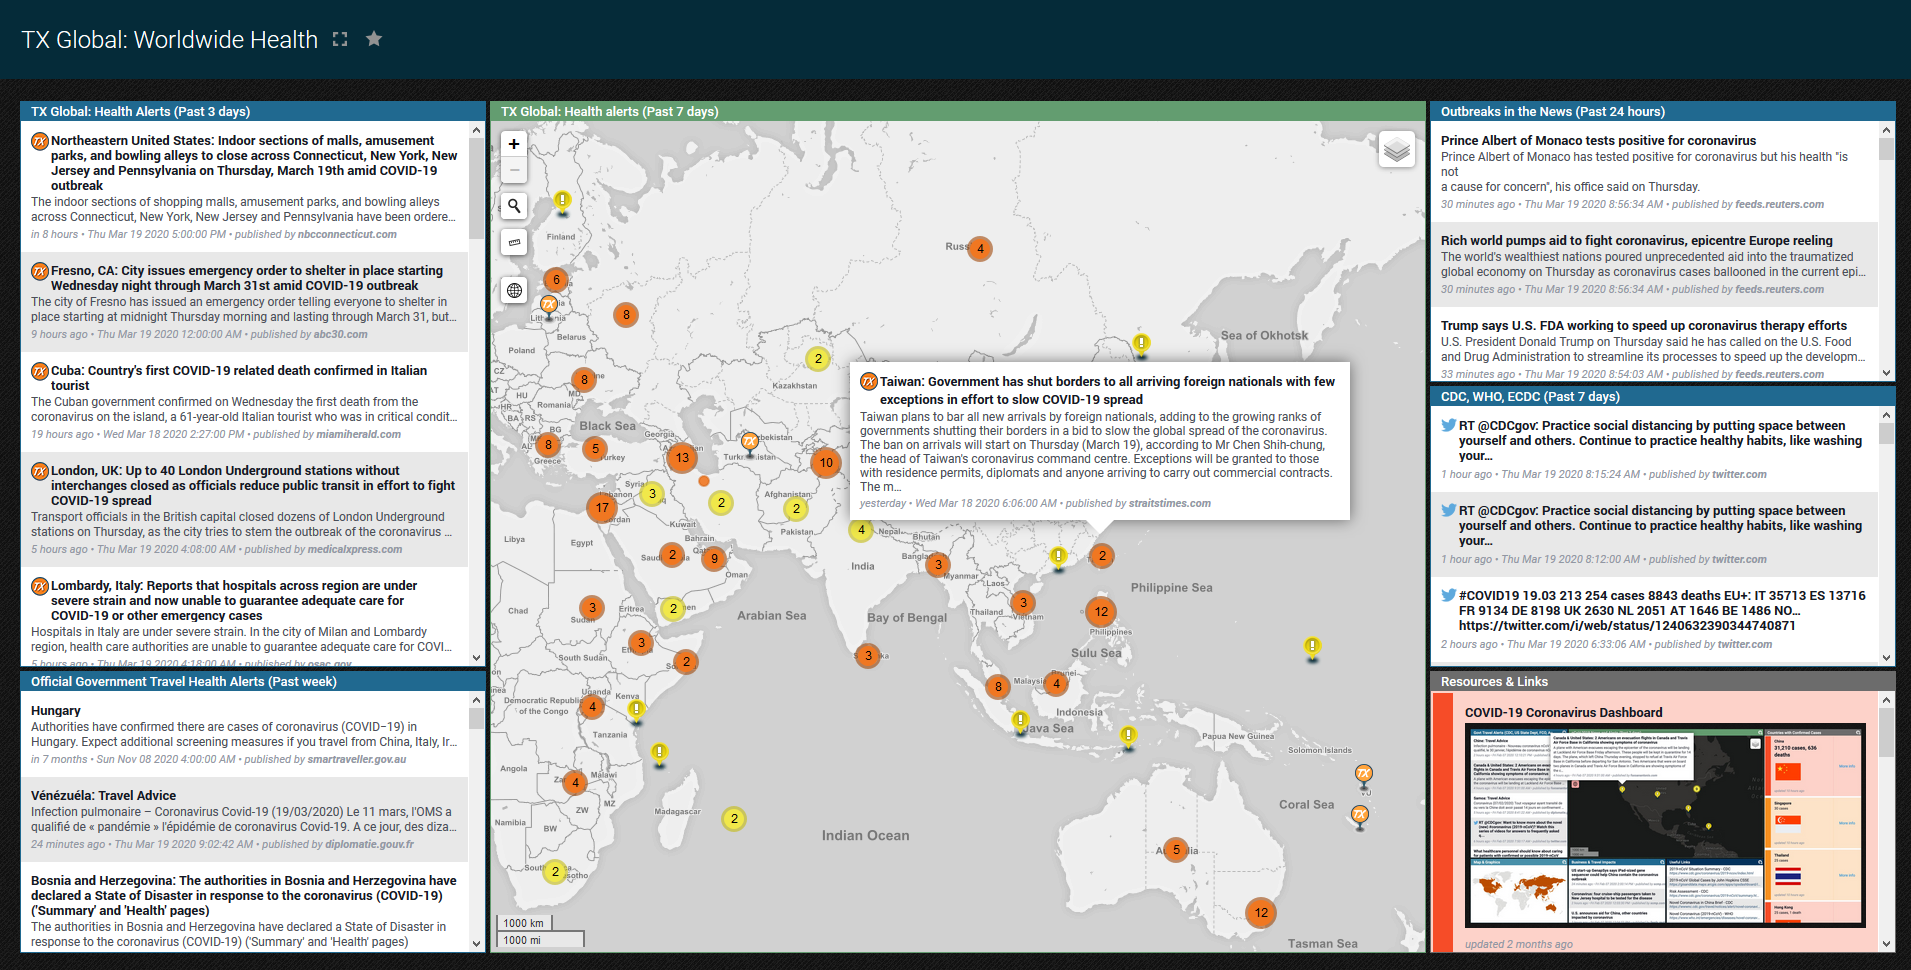Click the straitstimes.com source in Taiwan popup
1911x970 pixels.
point(1169,504)
